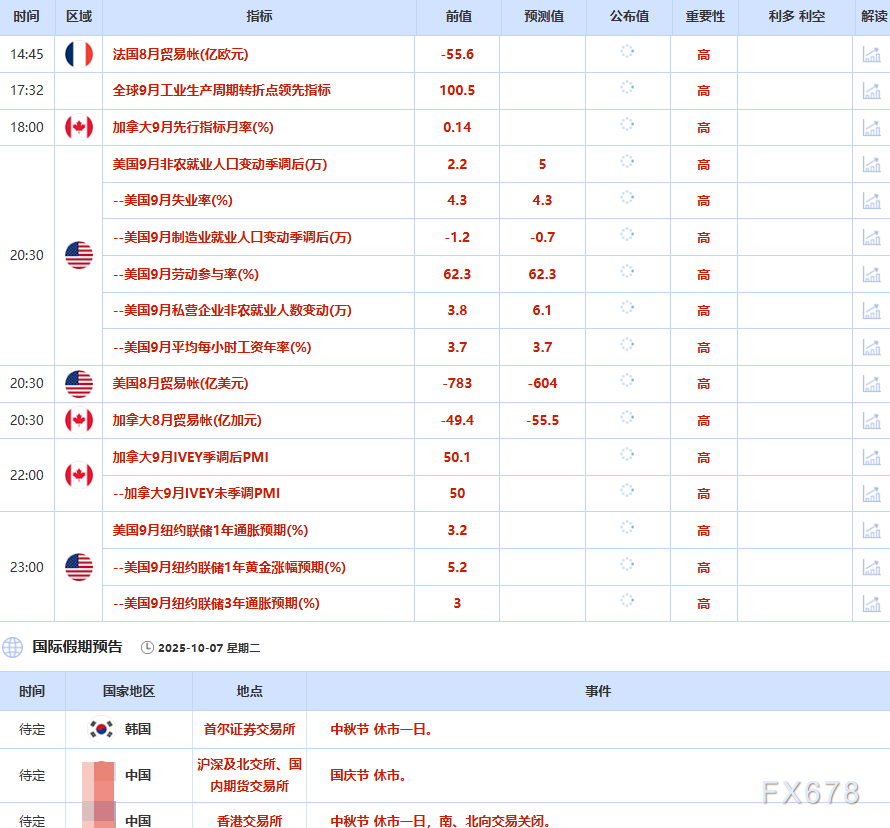Click the Canada flag beside 加拿大9月先行指标
Image resolution: width=890 pixels, height=828 pixels.
click(78, 127)
